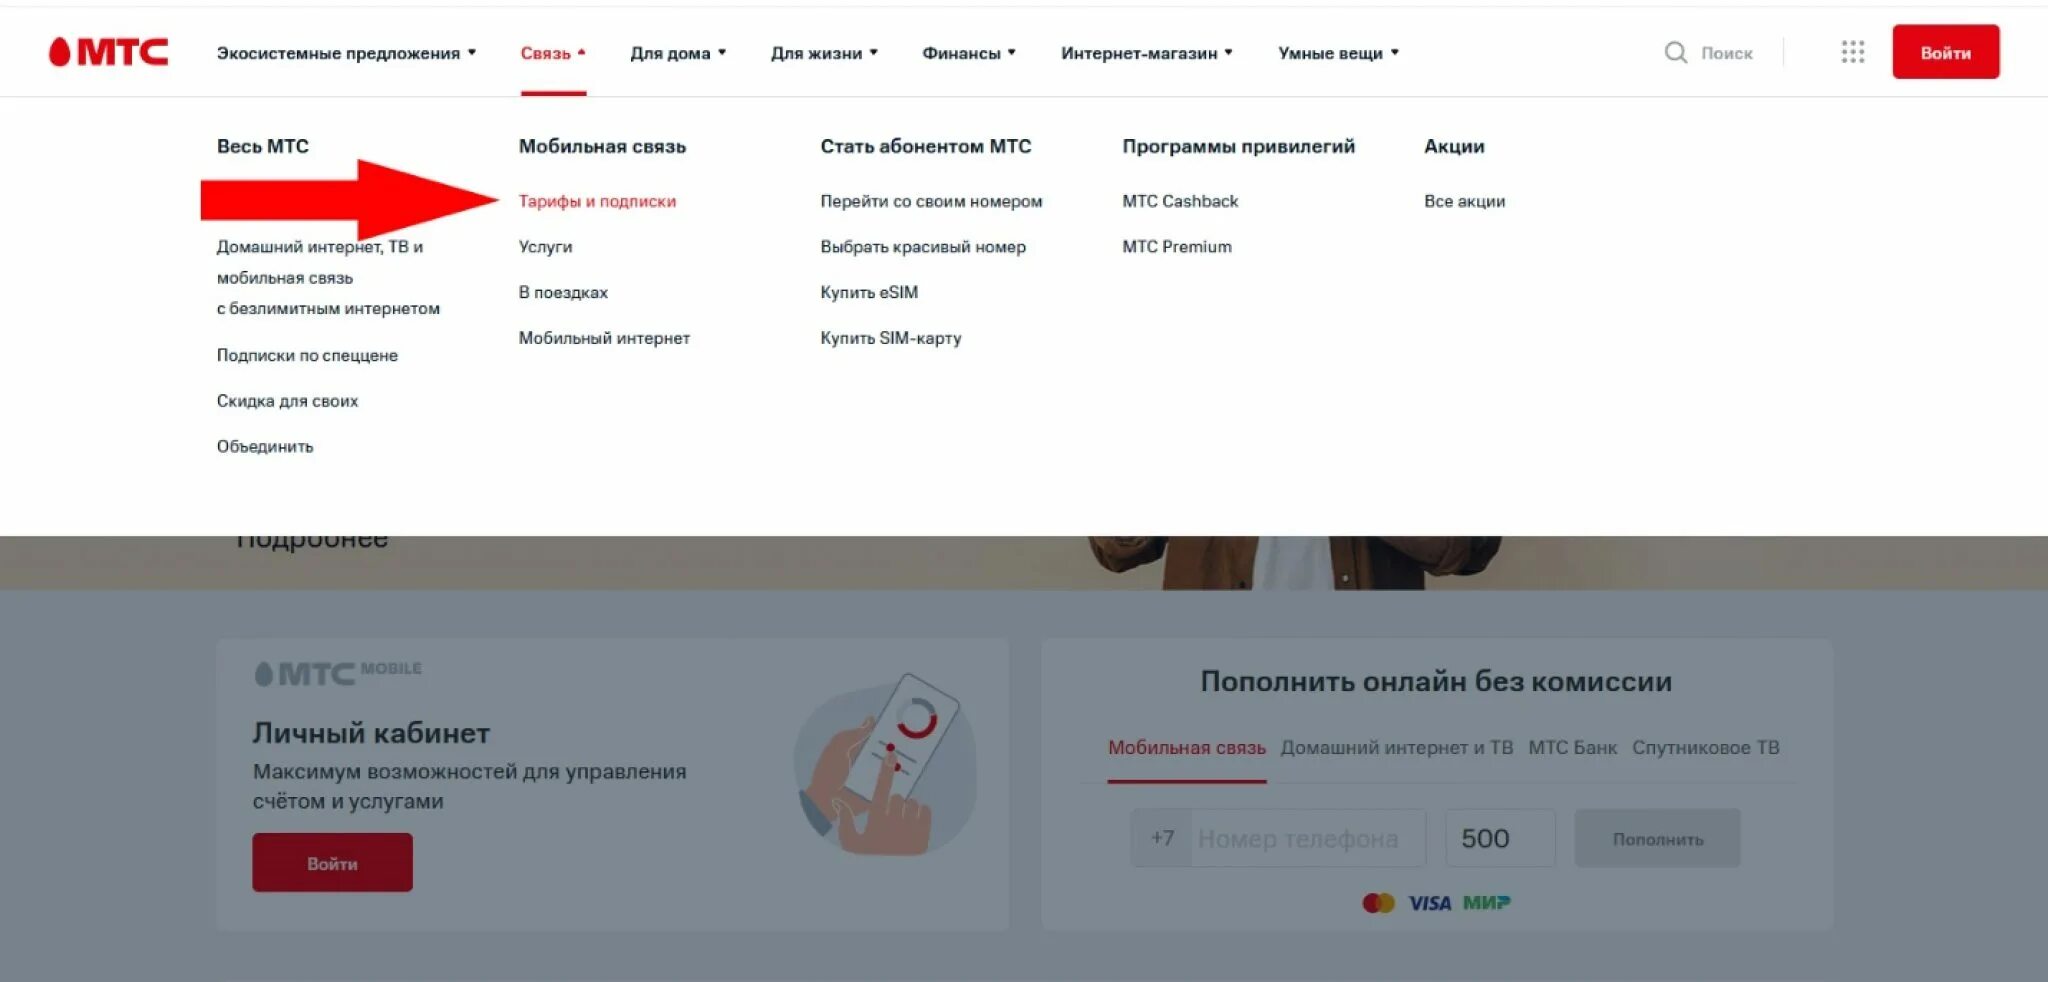
Task: Click Пополнить онлайн без комиссии title
Action: click(x=1436, y=682)
